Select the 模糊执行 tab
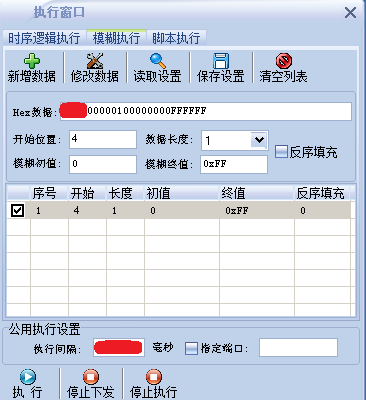Image resolution: width=366 pixels, height=400 pixels. pyautogui.click(x=116, y=38)
